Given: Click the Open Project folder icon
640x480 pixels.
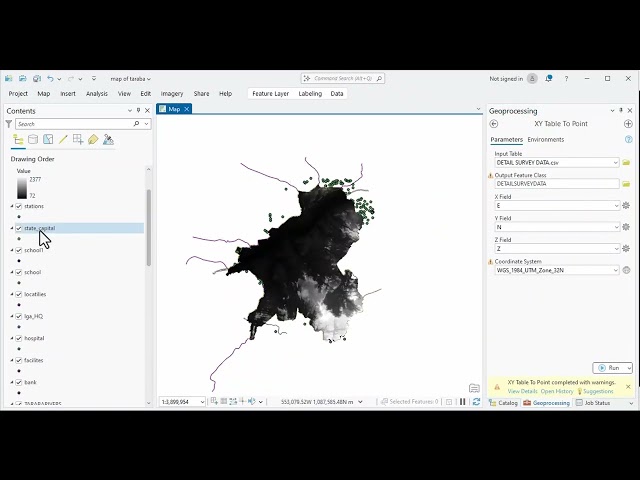Looking at the screenshot, I should (x=22, y=78).
